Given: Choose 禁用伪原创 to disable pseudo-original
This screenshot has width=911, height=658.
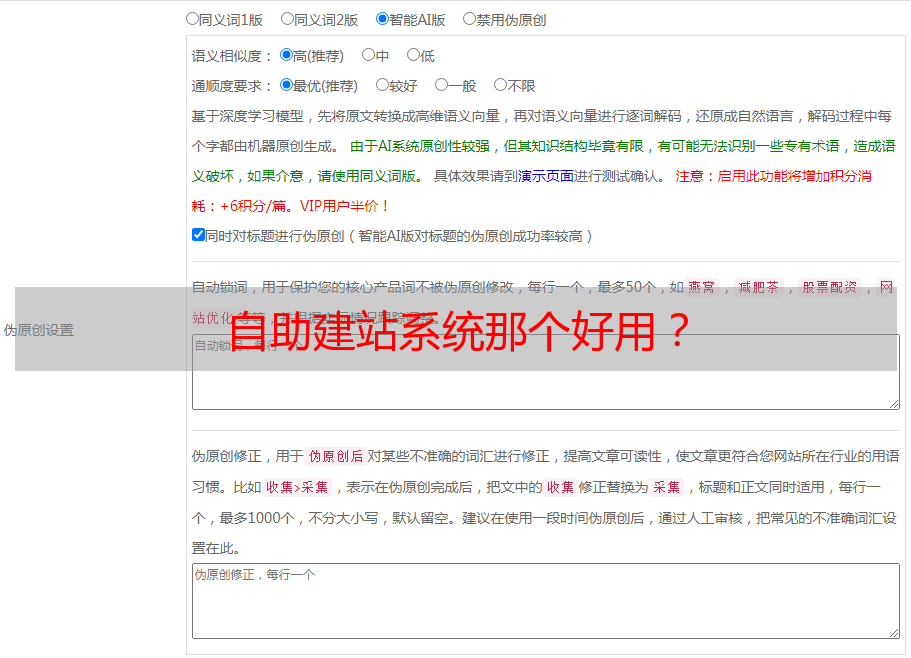Looking at the screenshot, I should [469, 19].
